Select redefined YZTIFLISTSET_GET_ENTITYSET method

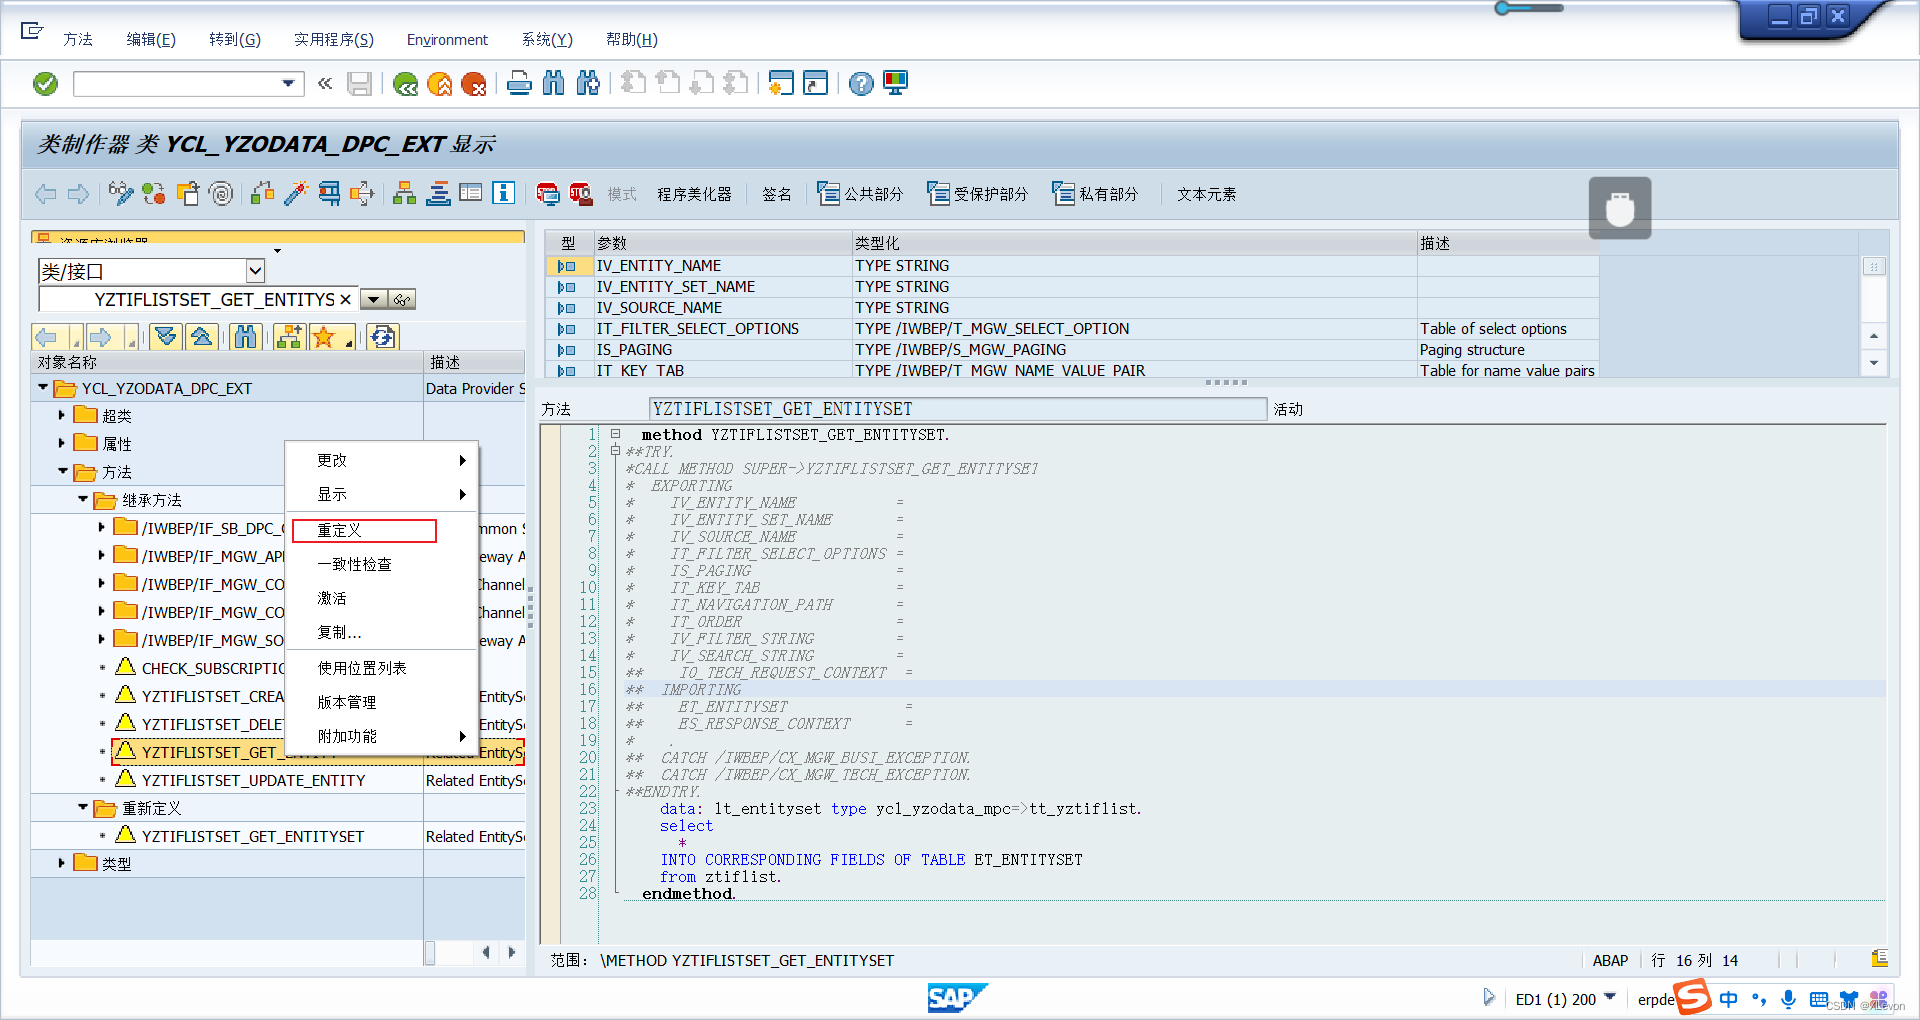(x=253, y=836)
